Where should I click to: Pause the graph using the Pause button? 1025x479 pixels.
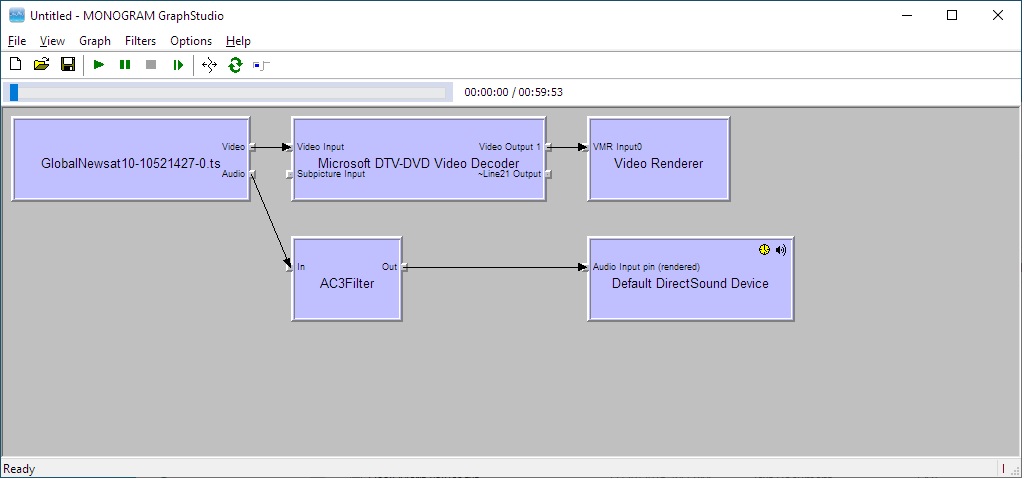coord(125,65)
